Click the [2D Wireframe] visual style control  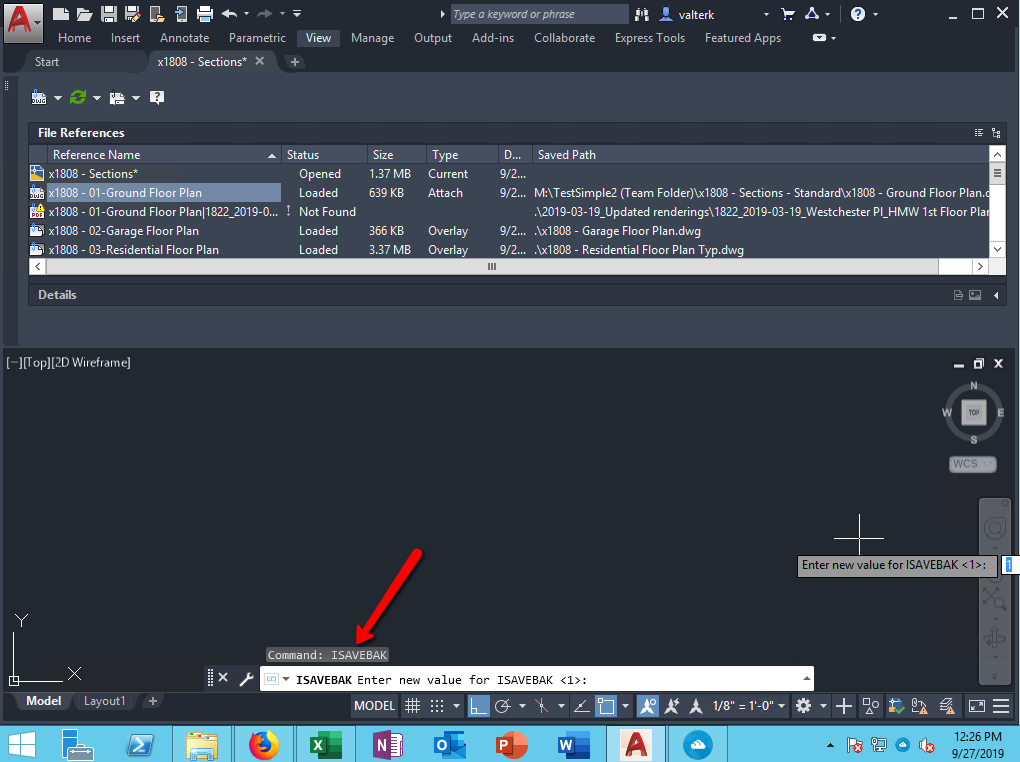click(x=90, y=362)
